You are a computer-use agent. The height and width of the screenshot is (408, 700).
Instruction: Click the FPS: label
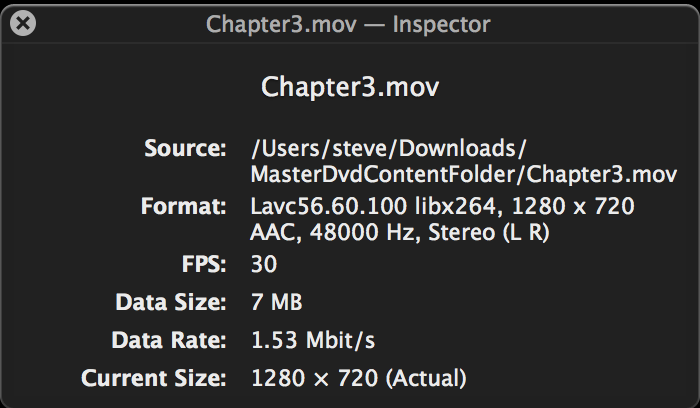204,264
